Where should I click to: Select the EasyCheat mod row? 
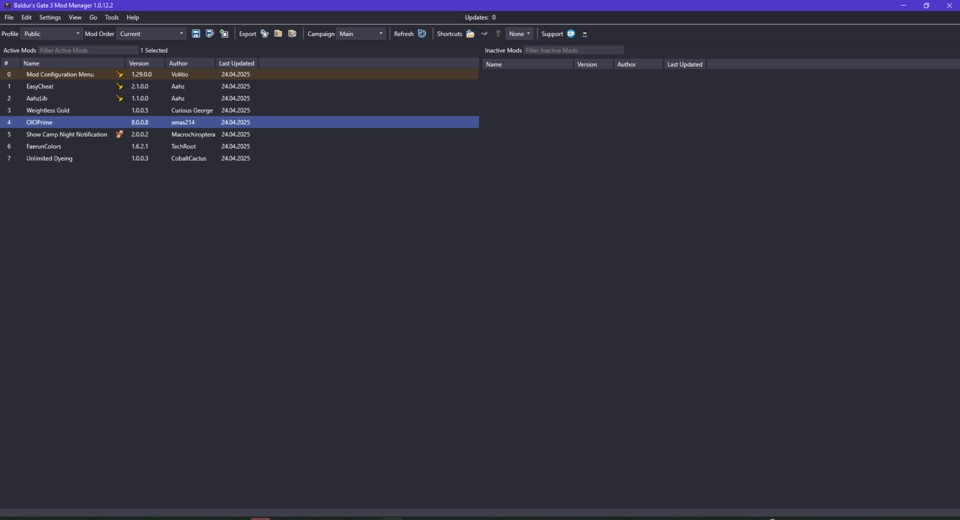tap(239, 86)
